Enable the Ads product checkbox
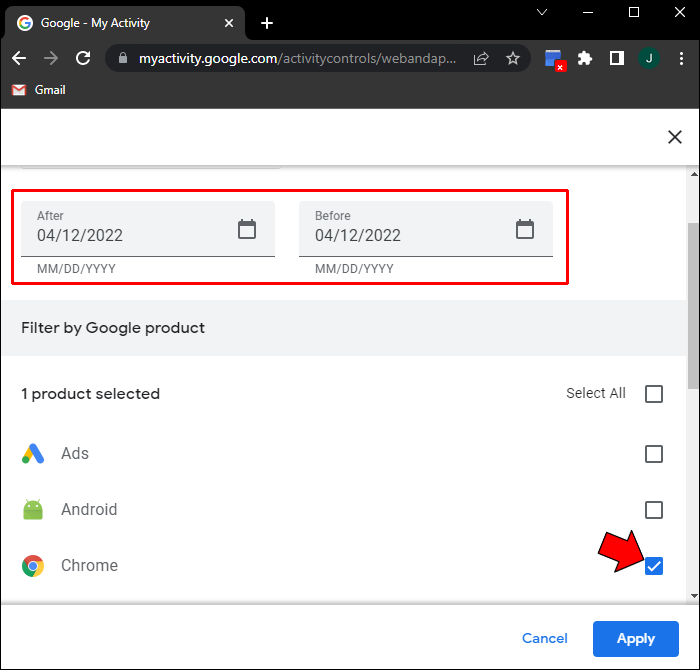This screenshot has width=700, height=670. pos(654,454)
